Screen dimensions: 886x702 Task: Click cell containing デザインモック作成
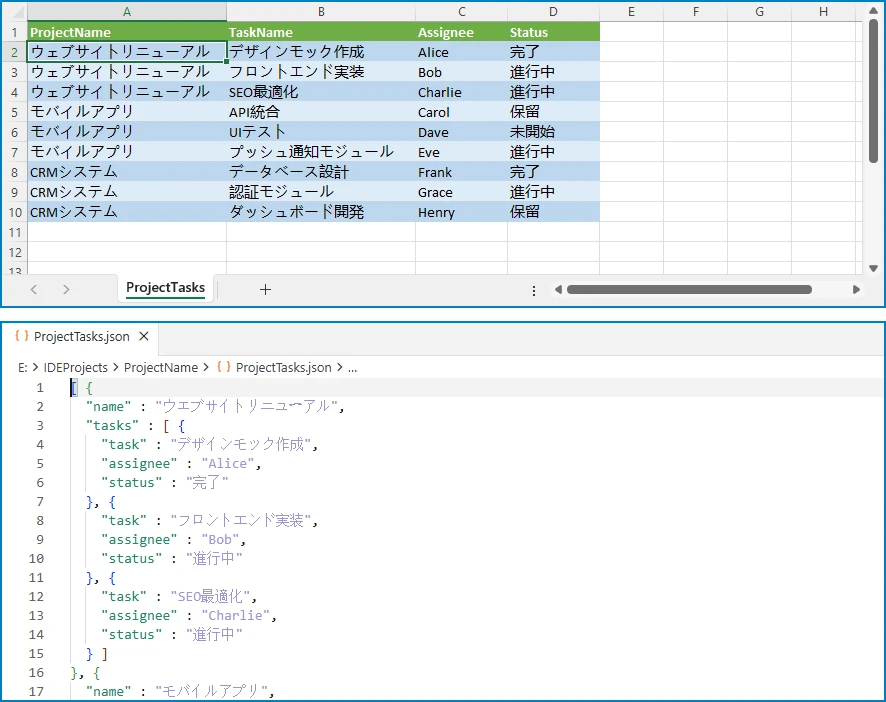click(321, 52)
